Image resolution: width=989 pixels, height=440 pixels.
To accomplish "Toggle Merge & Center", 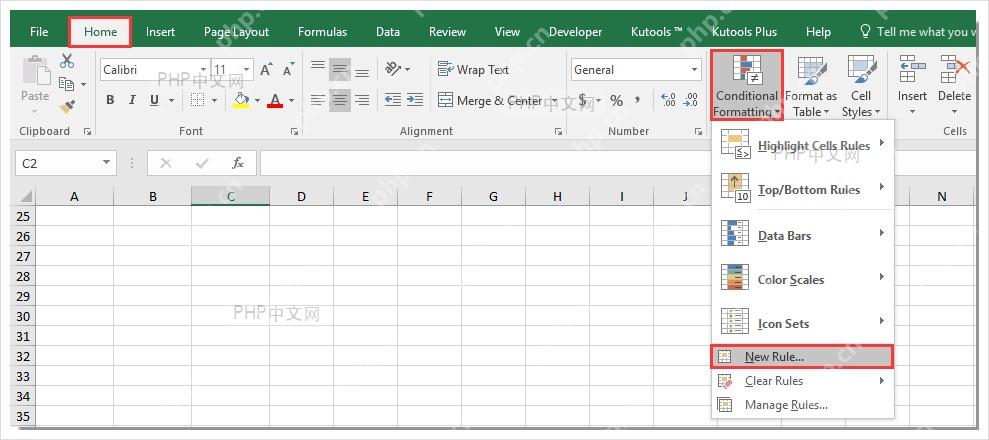I will [x=490, y=100].
